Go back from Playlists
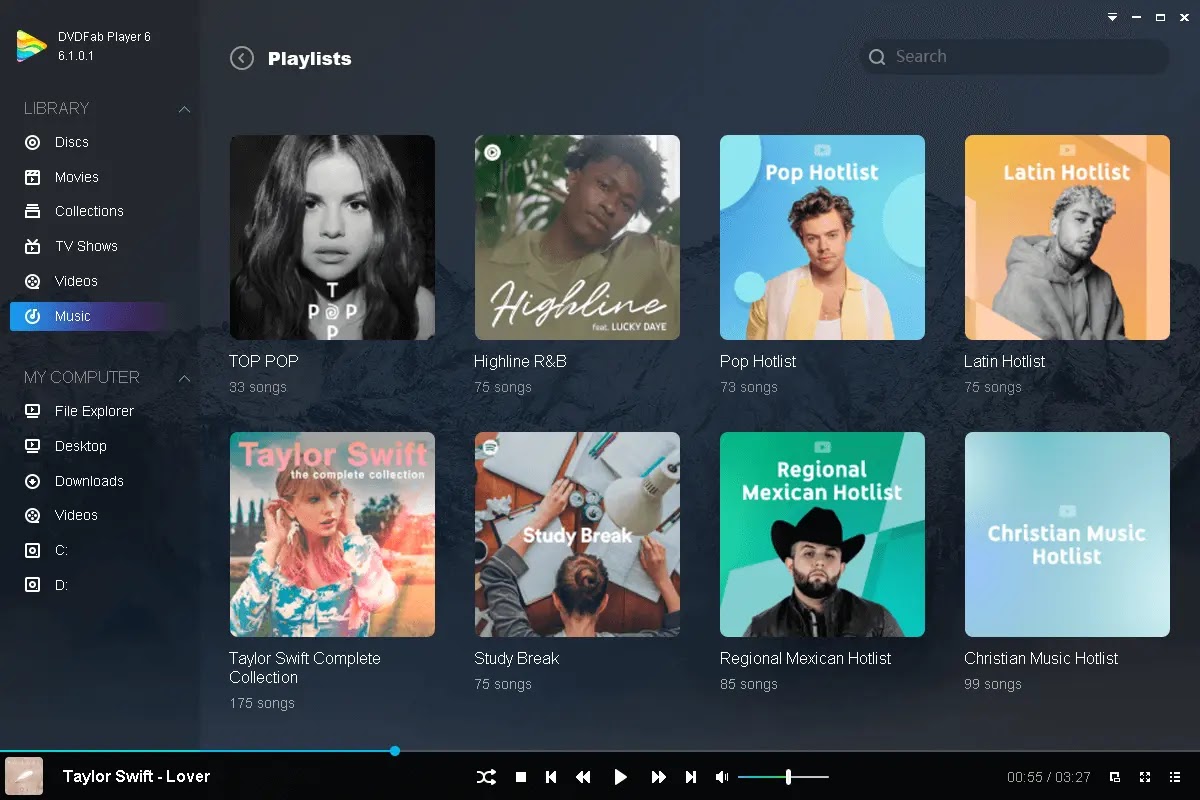This screenshot has height=800, width=1200. [241, 58]
